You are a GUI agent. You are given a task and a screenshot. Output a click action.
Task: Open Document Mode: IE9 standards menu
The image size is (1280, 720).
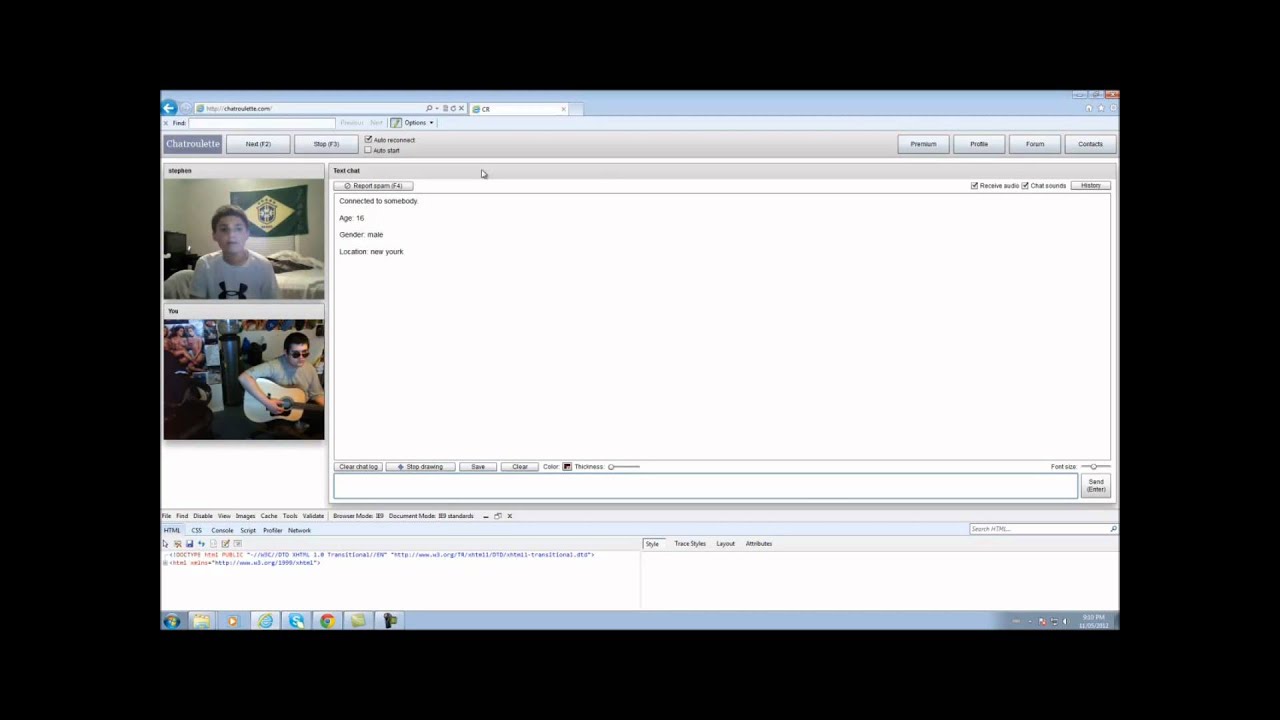click(x=431, y=516)
